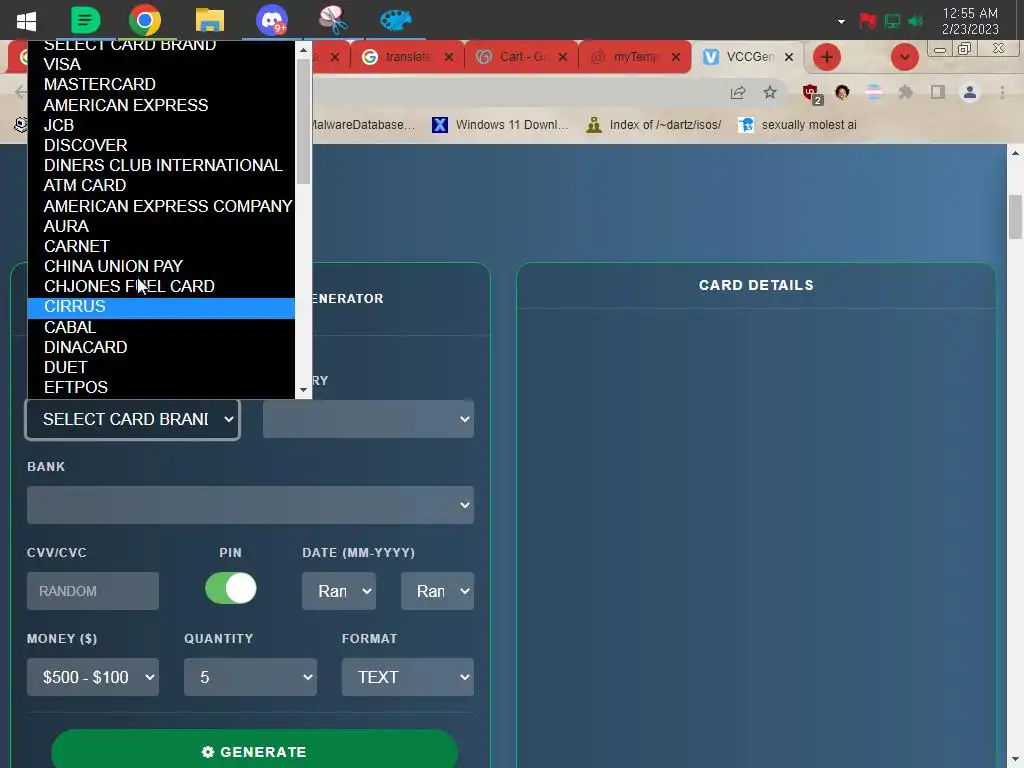Screen dimensions: 1024x768
Task: Click the share page icon
Action: click(738, 93)
